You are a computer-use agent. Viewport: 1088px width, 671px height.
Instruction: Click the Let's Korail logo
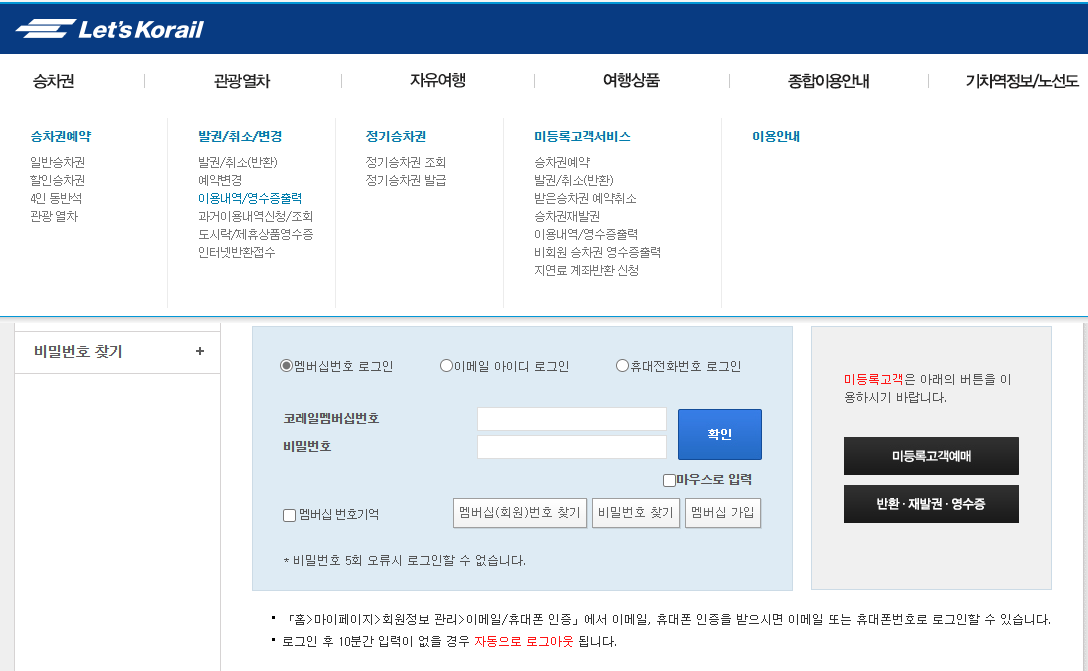coord(120,28)
